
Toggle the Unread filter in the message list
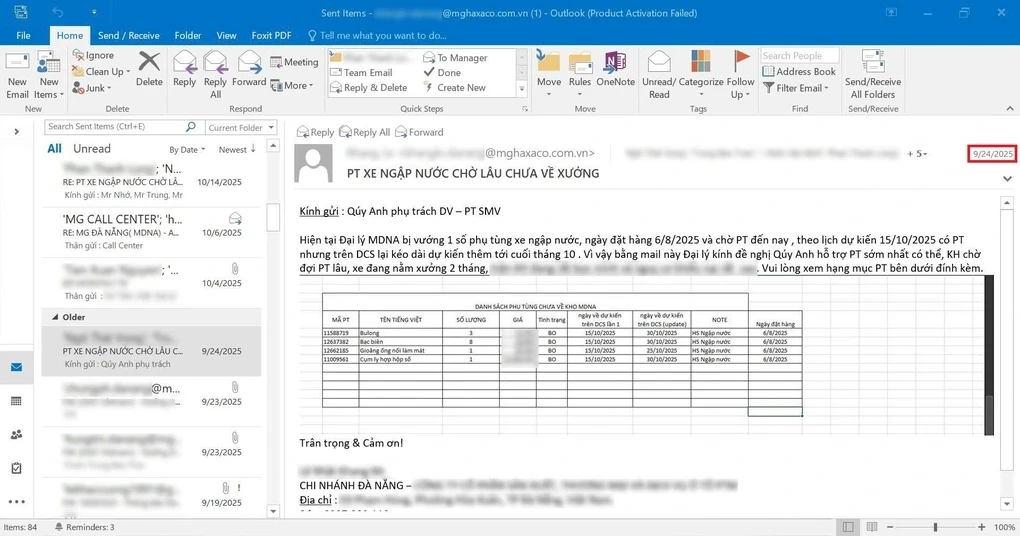(92, 149)
